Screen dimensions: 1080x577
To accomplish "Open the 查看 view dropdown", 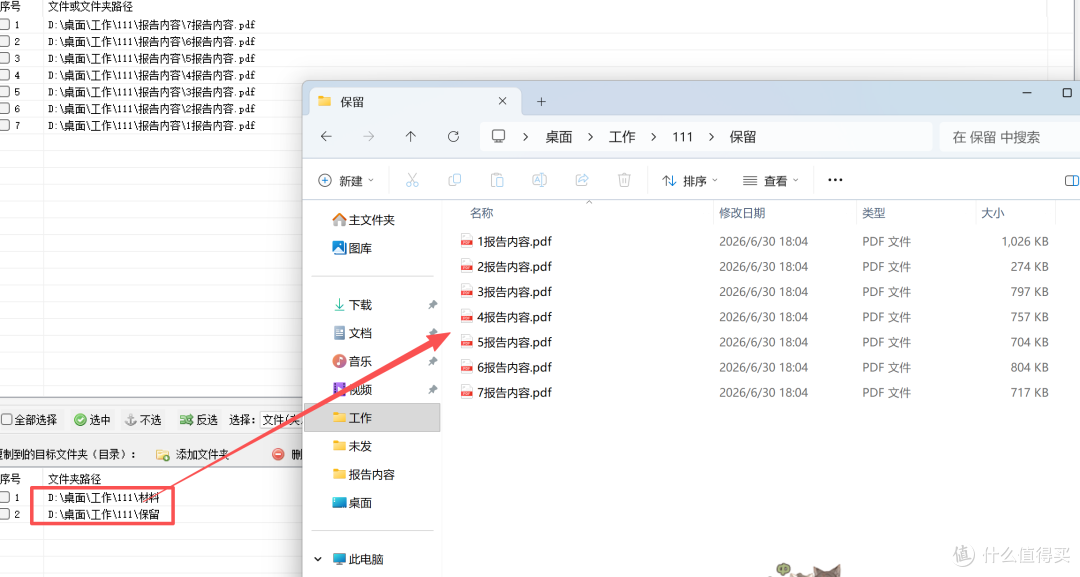I will 771,180.
